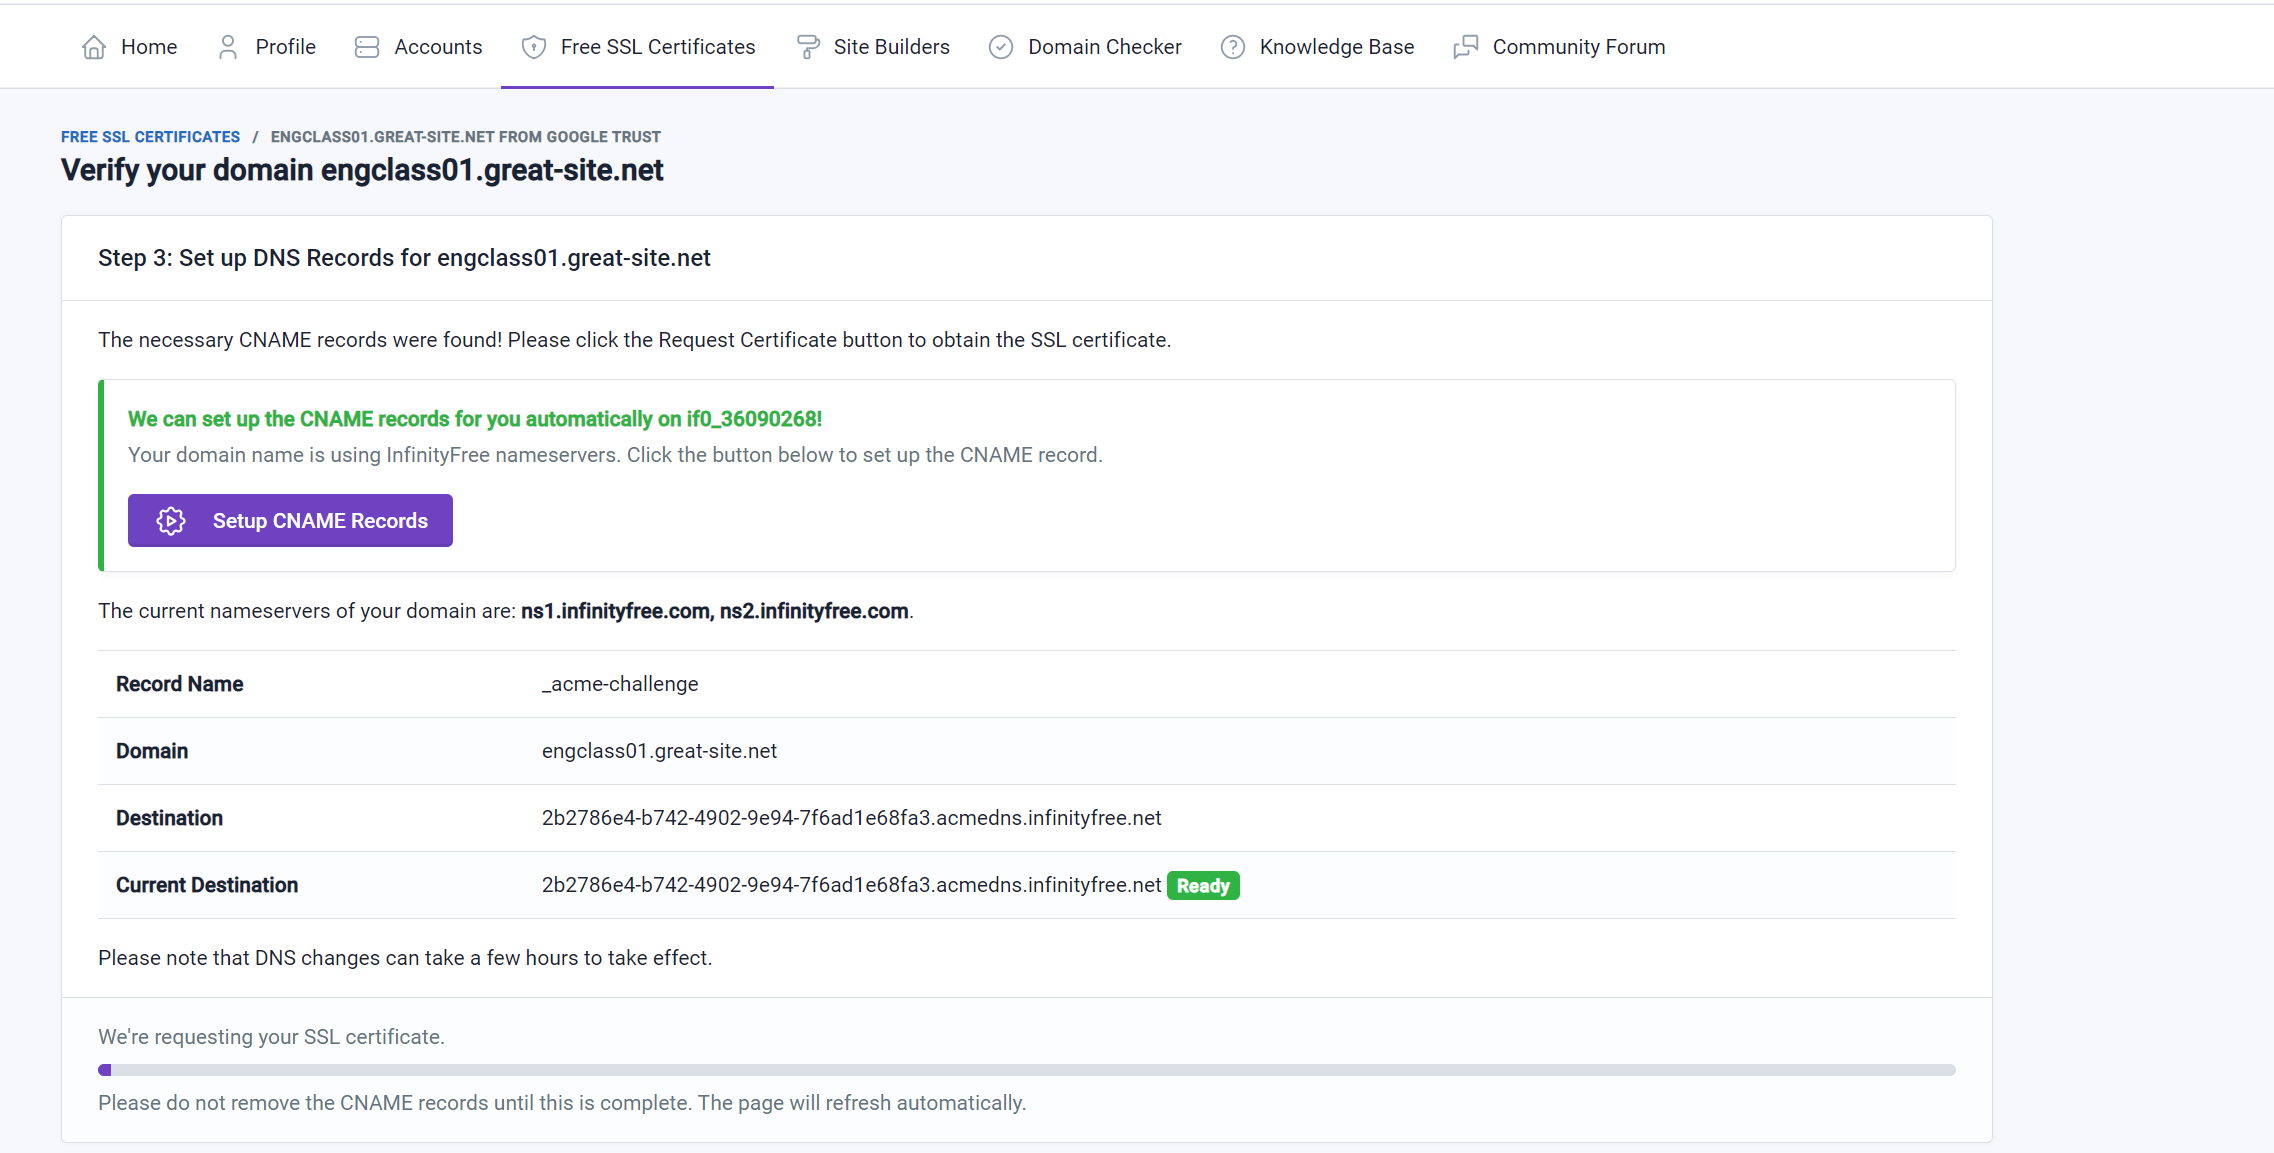The width and height of the screenshot is (2274, 1153).
Task: Click the Knowledge Base question mark icon
Action: (1233, 47)
